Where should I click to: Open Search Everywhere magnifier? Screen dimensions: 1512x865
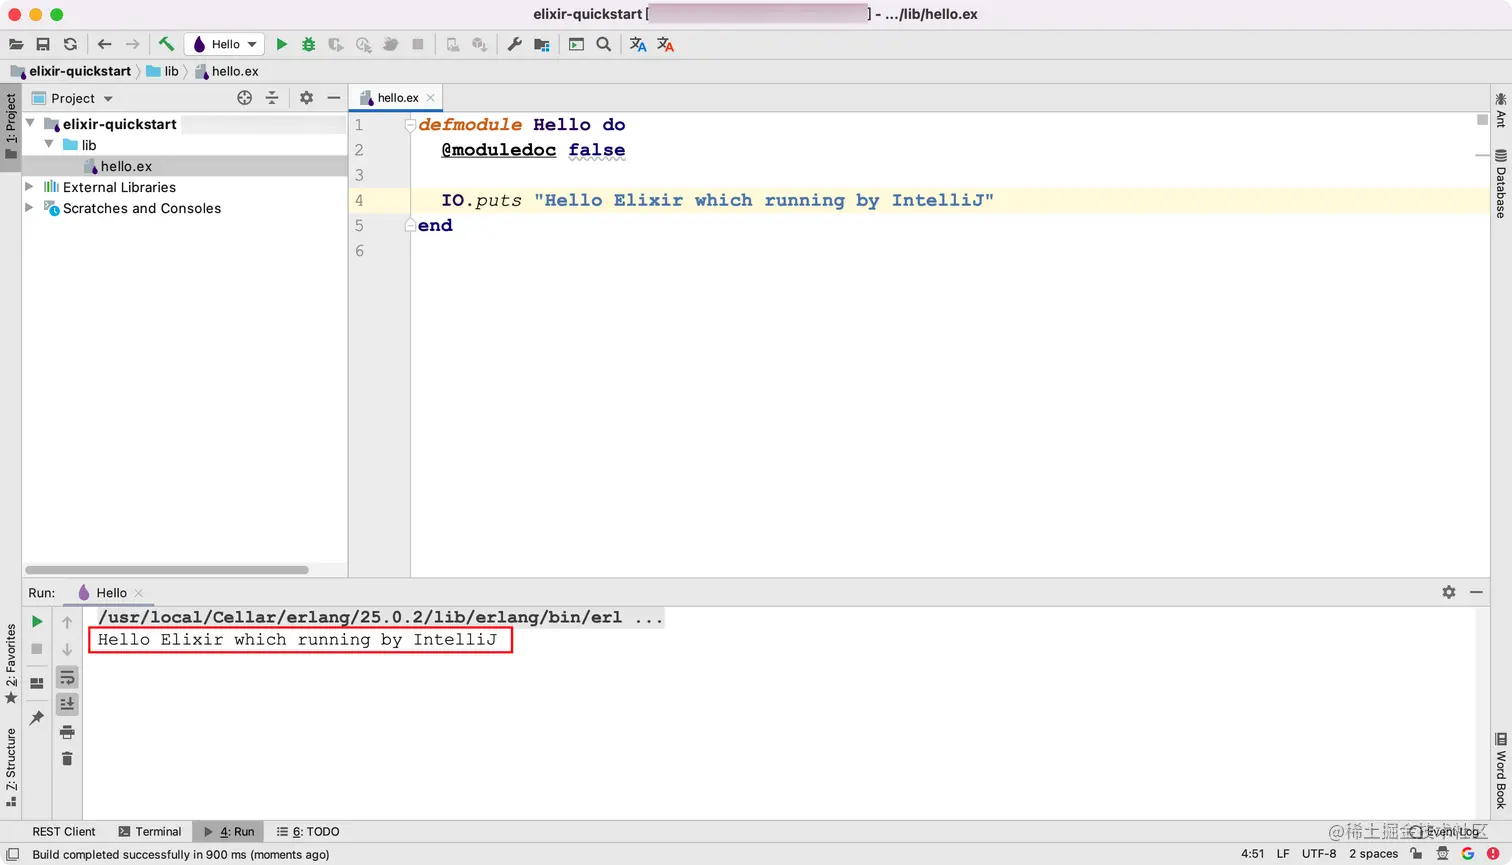(604, 44)
